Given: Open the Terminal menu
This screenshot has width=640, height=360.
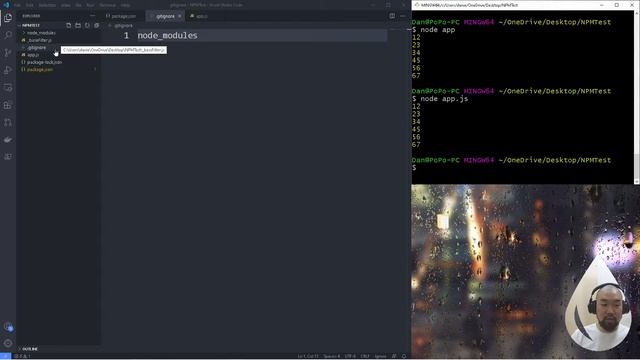Looking at the screenshot, I should point(108,5).
